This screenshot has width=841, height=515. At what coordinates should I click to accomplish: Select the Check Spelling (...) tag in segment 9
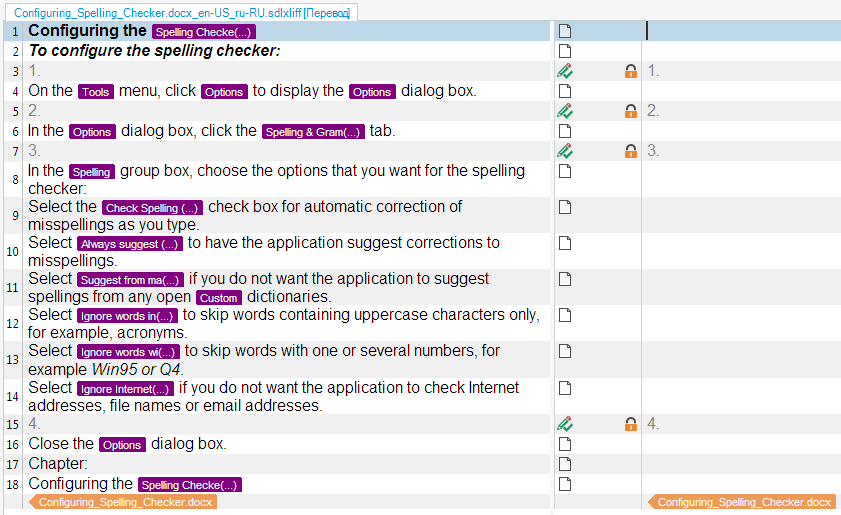[153, 208]
